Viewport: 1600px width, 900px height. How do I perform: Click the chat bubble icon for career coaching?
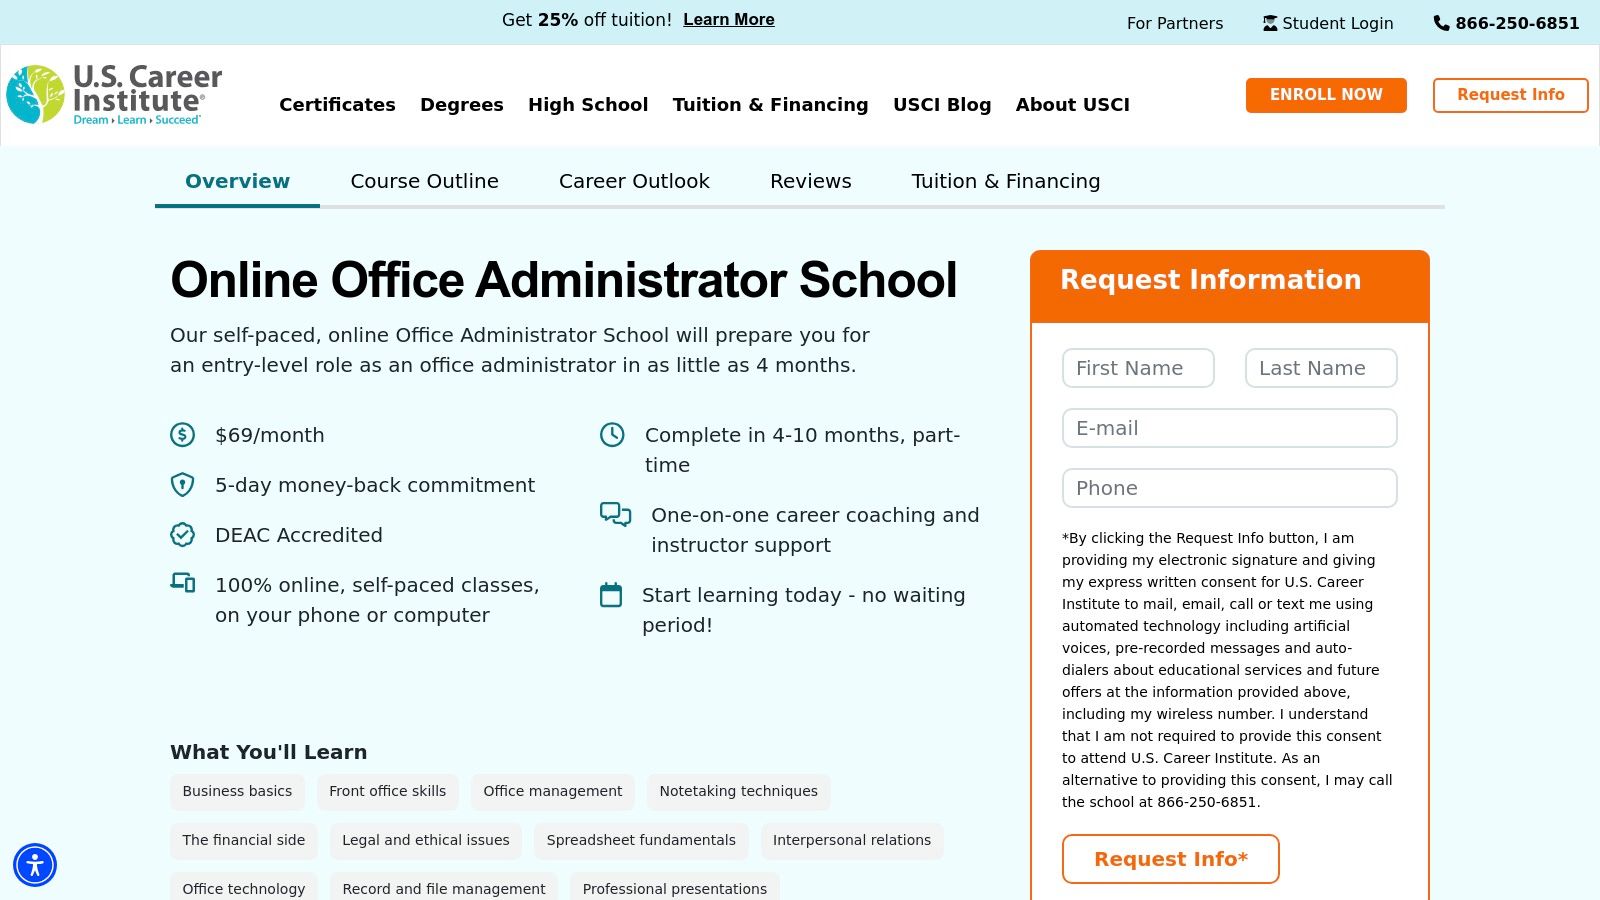[615, 515]
